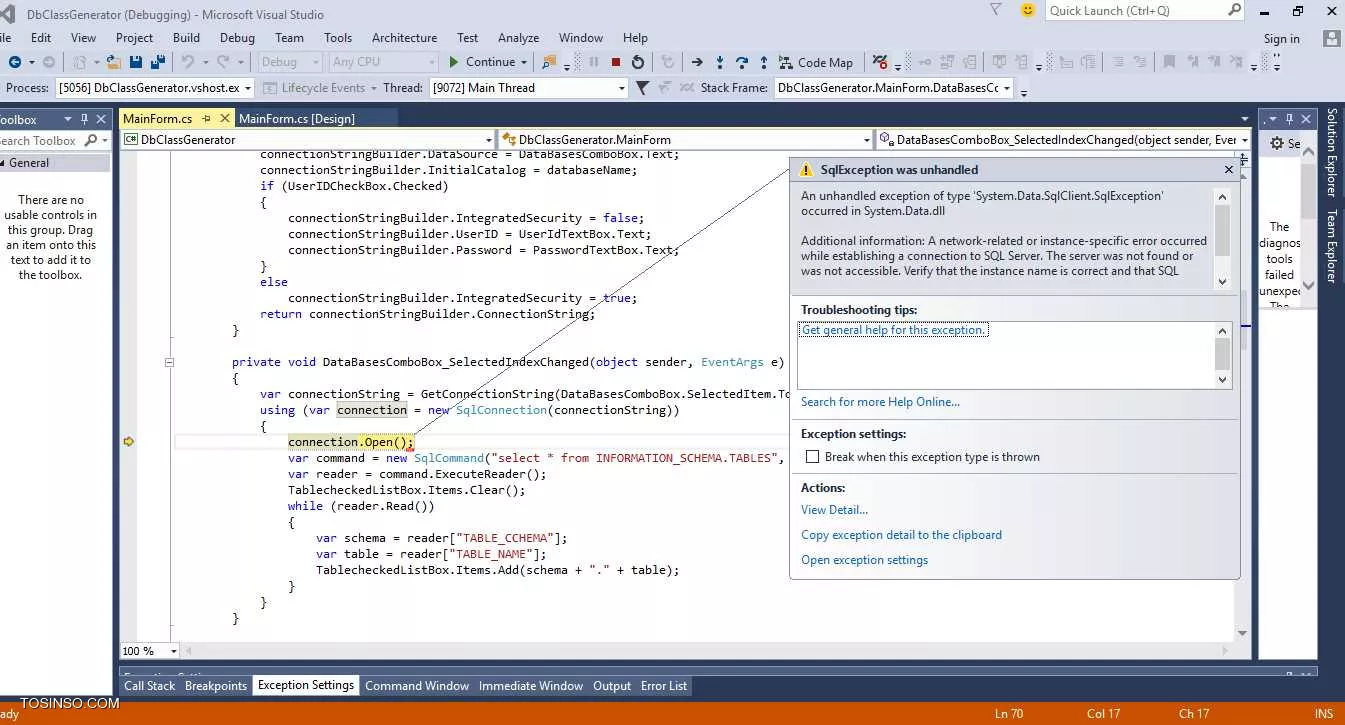Image resolution: width=1345 pixels, height=725 pixels.
Task: Open the Debug menu
Action: click(237, 38)
